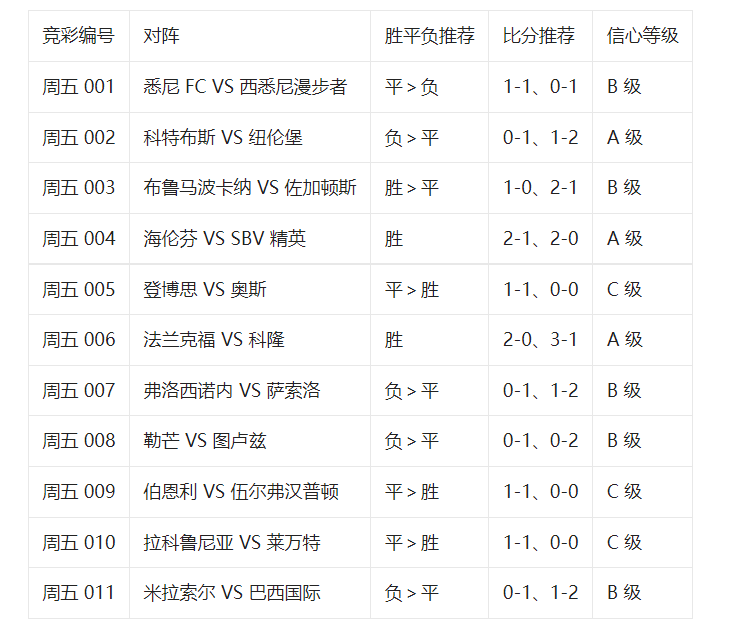This screenshot has height=644, width=739.
Task: Click score 2-0、3-1 in row 周五 006
Action: pyautogui.click(x=540, y=339)
